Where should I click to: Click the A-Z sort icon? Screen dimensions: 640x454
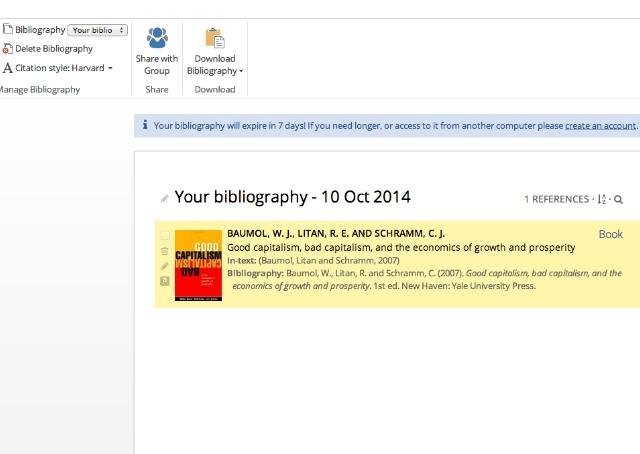coord(602,200)
